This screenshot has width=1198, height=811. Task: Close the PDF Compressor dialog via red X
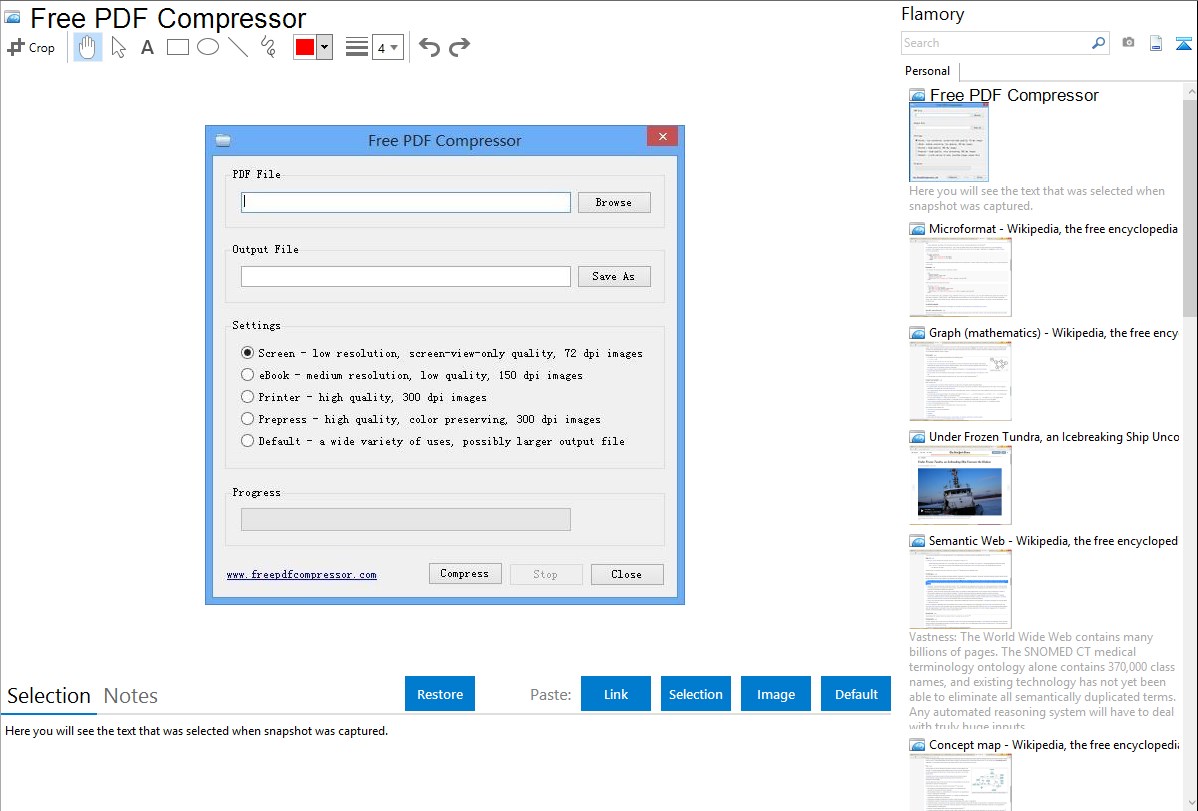(x=662, y=136)
